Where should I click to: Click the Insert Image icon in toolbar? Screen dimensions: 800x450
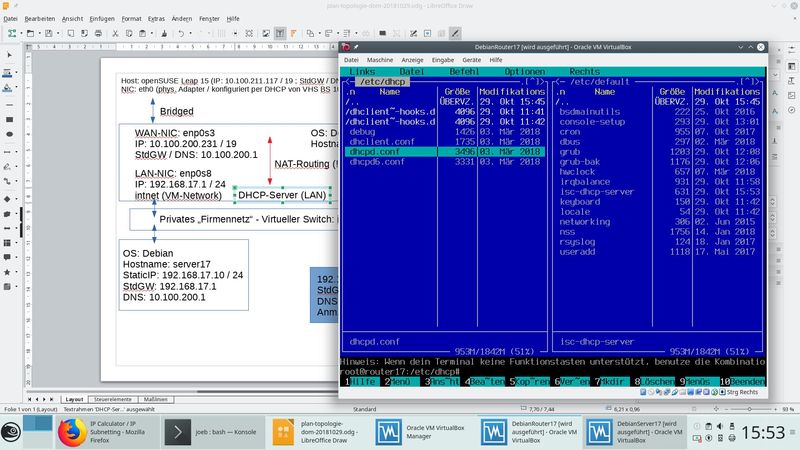pyautogui.click(x=266, y=33)
